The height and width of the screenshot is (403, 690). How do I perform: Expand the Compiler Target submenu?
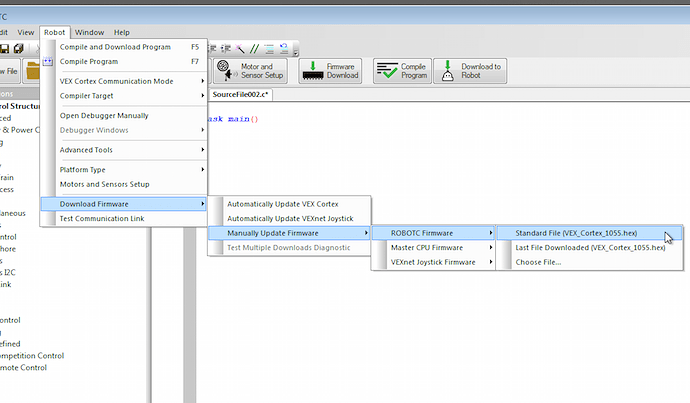(x=124, y=95)
